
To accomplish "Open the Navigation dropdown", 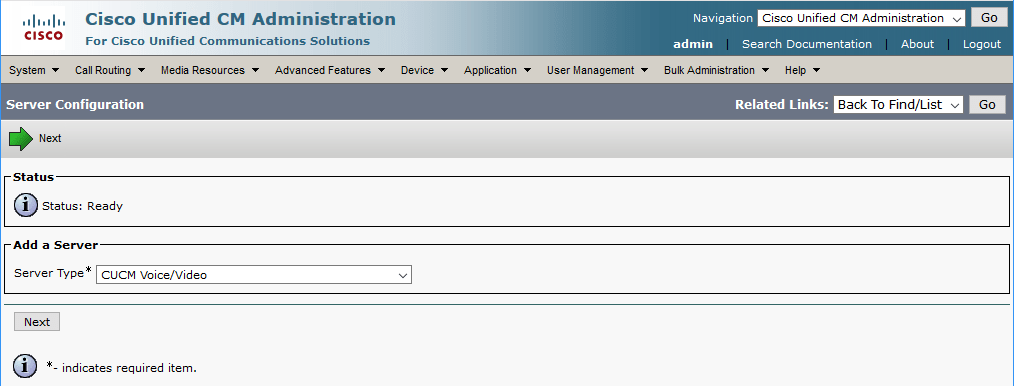I will (861, 18).
